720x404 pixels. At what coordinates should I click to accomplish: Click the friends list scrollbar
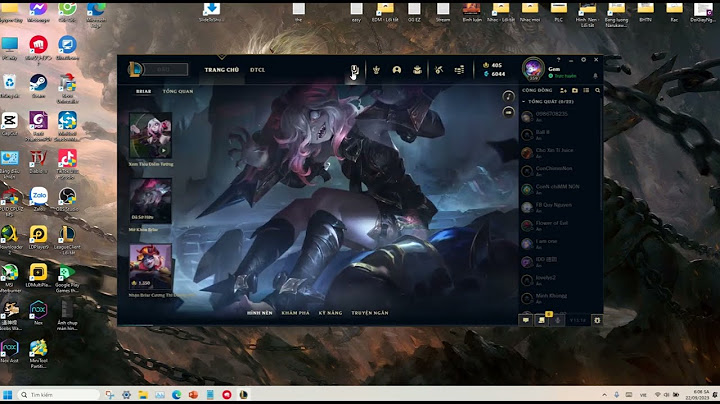click(x=601, y=154)
